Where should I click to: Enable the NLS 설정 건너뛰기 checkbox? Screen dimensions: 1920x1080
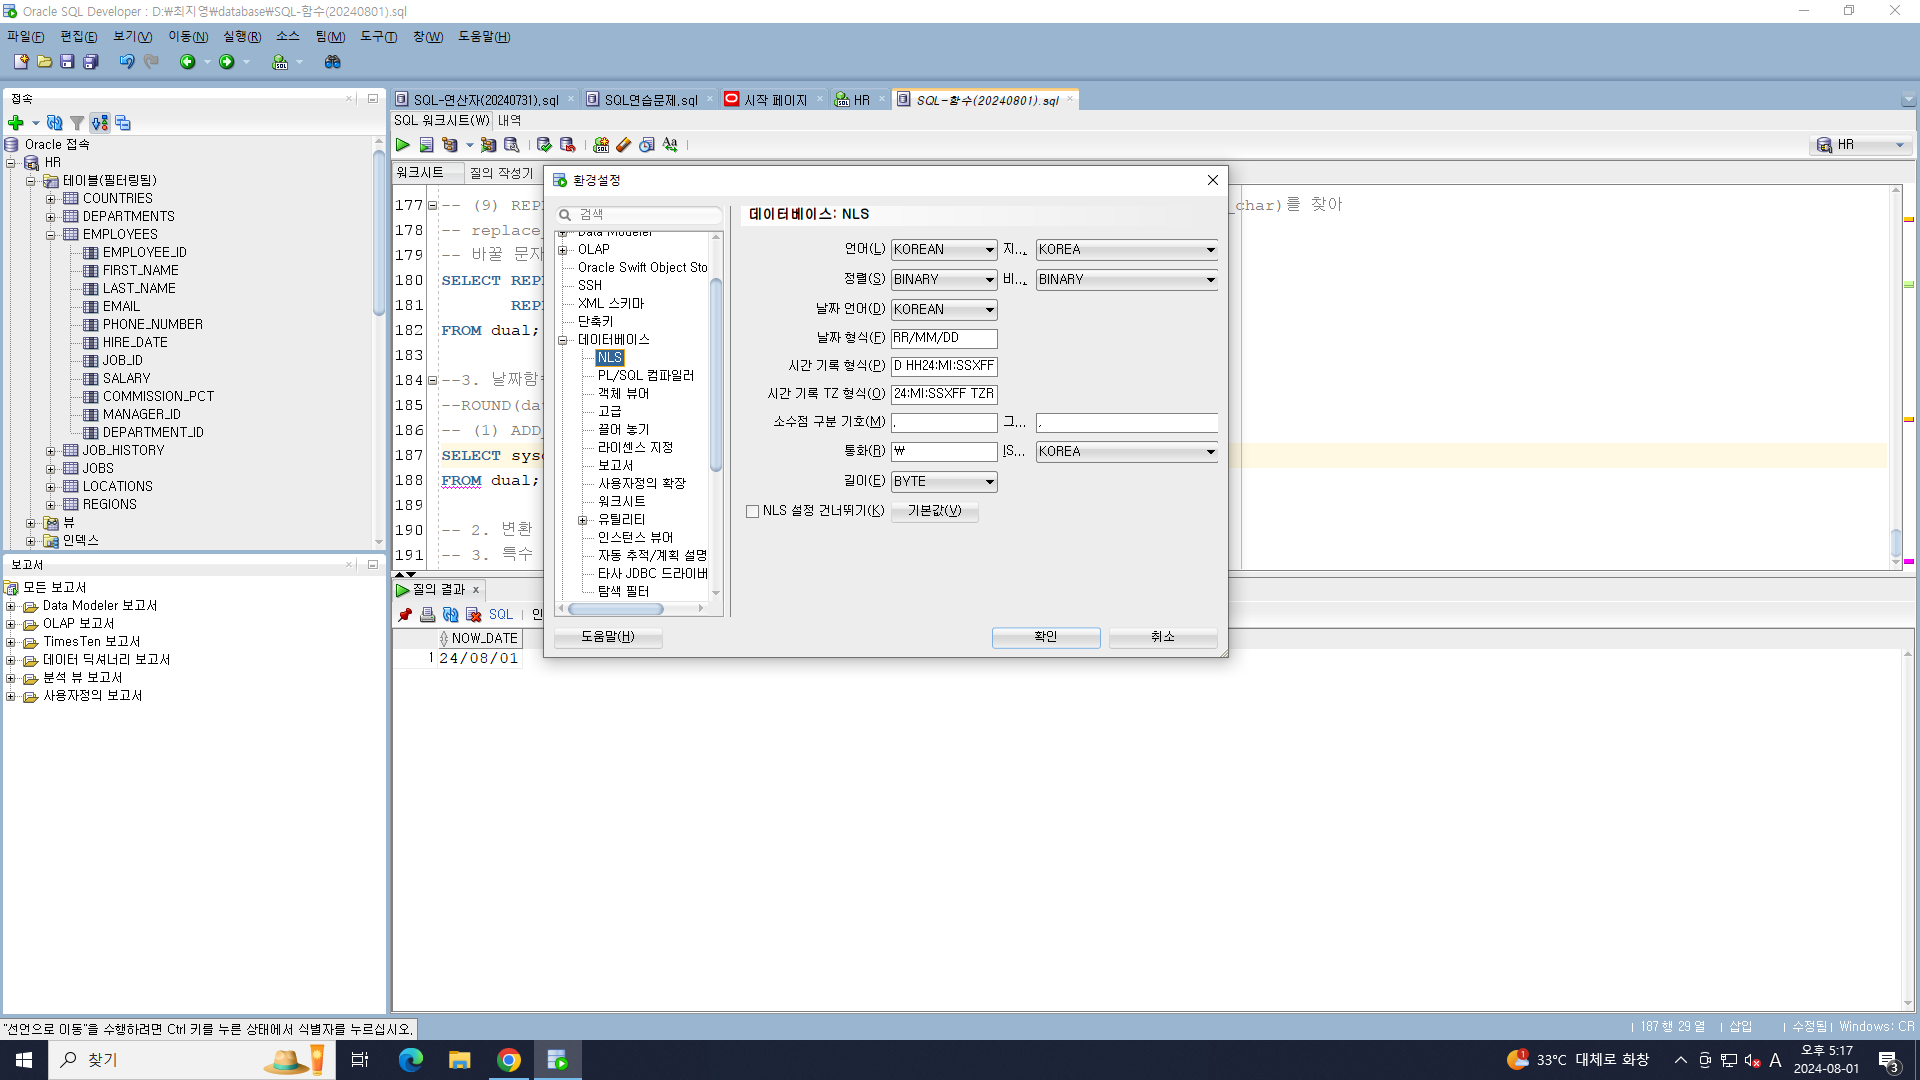click(x=752, y=511)
